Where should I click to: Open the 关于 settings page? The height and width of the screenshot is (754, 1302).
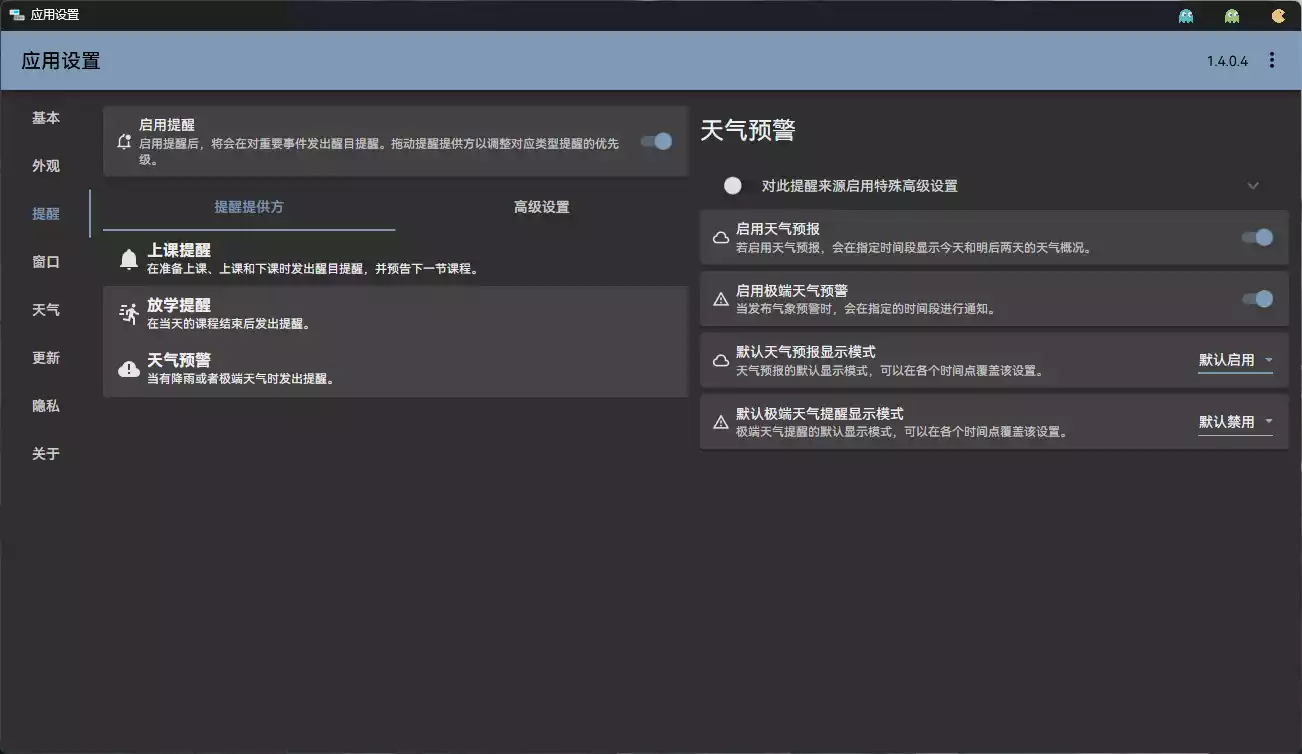tap(46, 454)
